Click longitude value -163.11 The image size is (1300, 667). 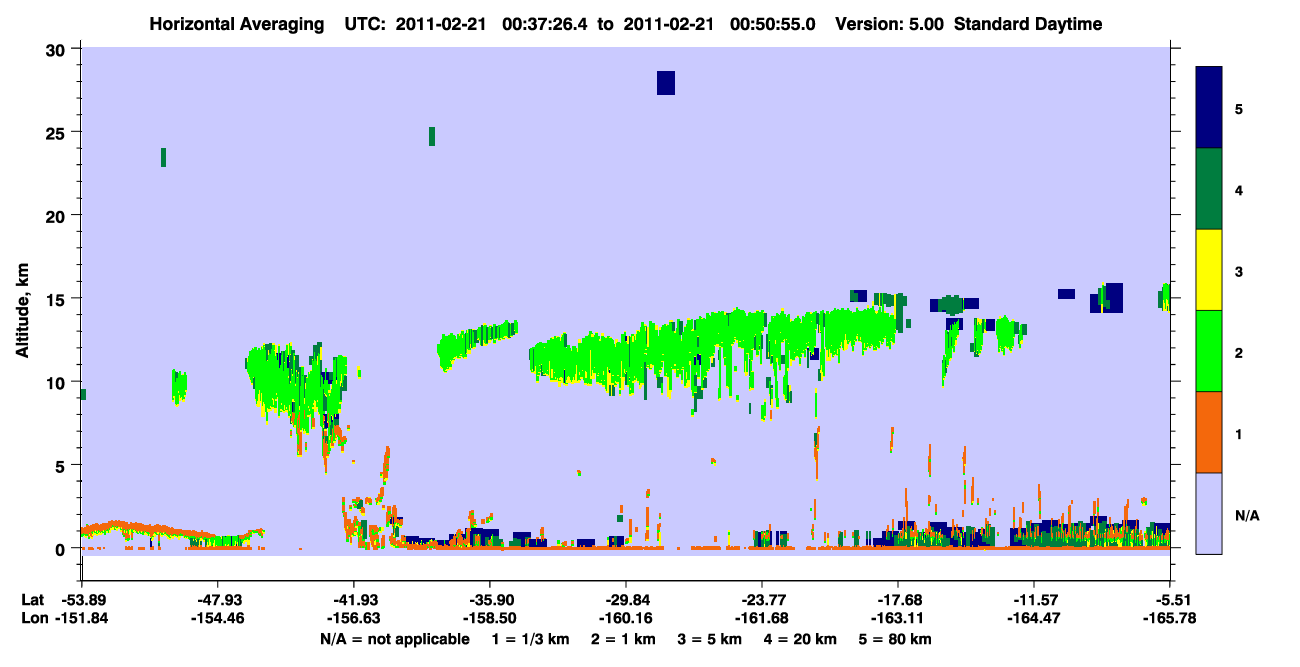point(898,618)
